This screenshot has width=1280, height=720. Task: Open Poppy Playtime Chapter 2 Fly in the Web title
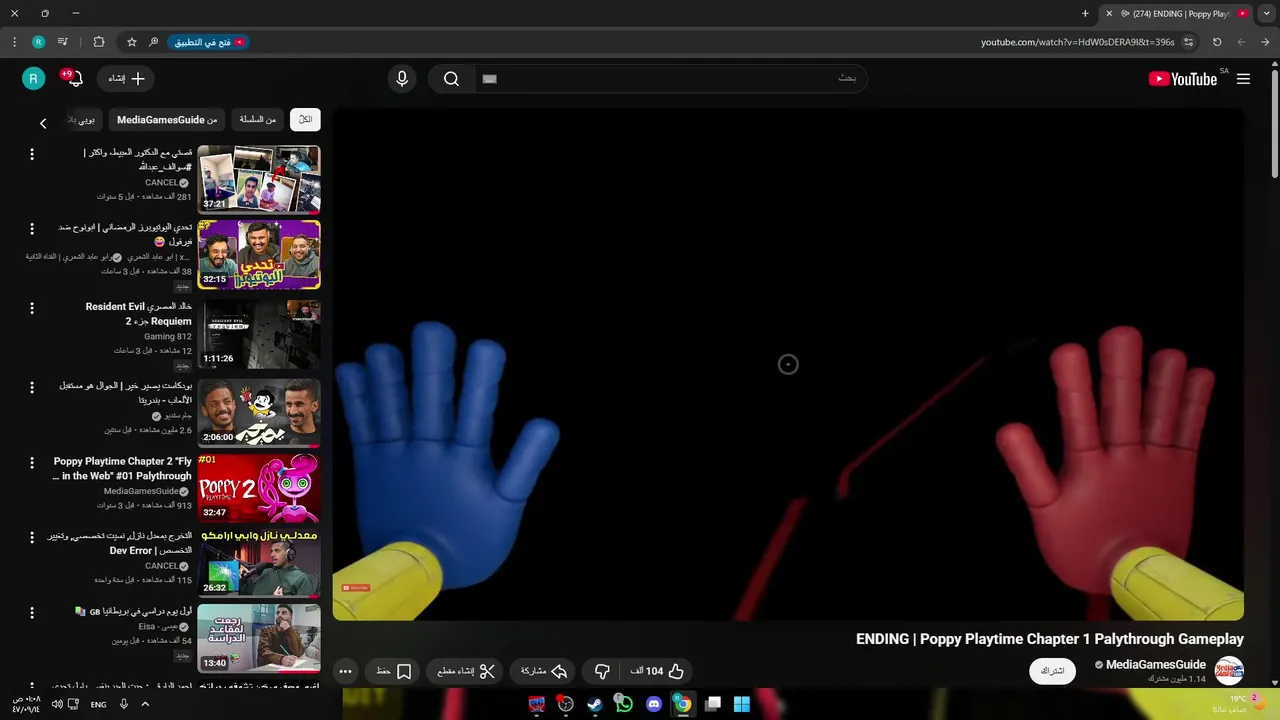coord(122,469)
